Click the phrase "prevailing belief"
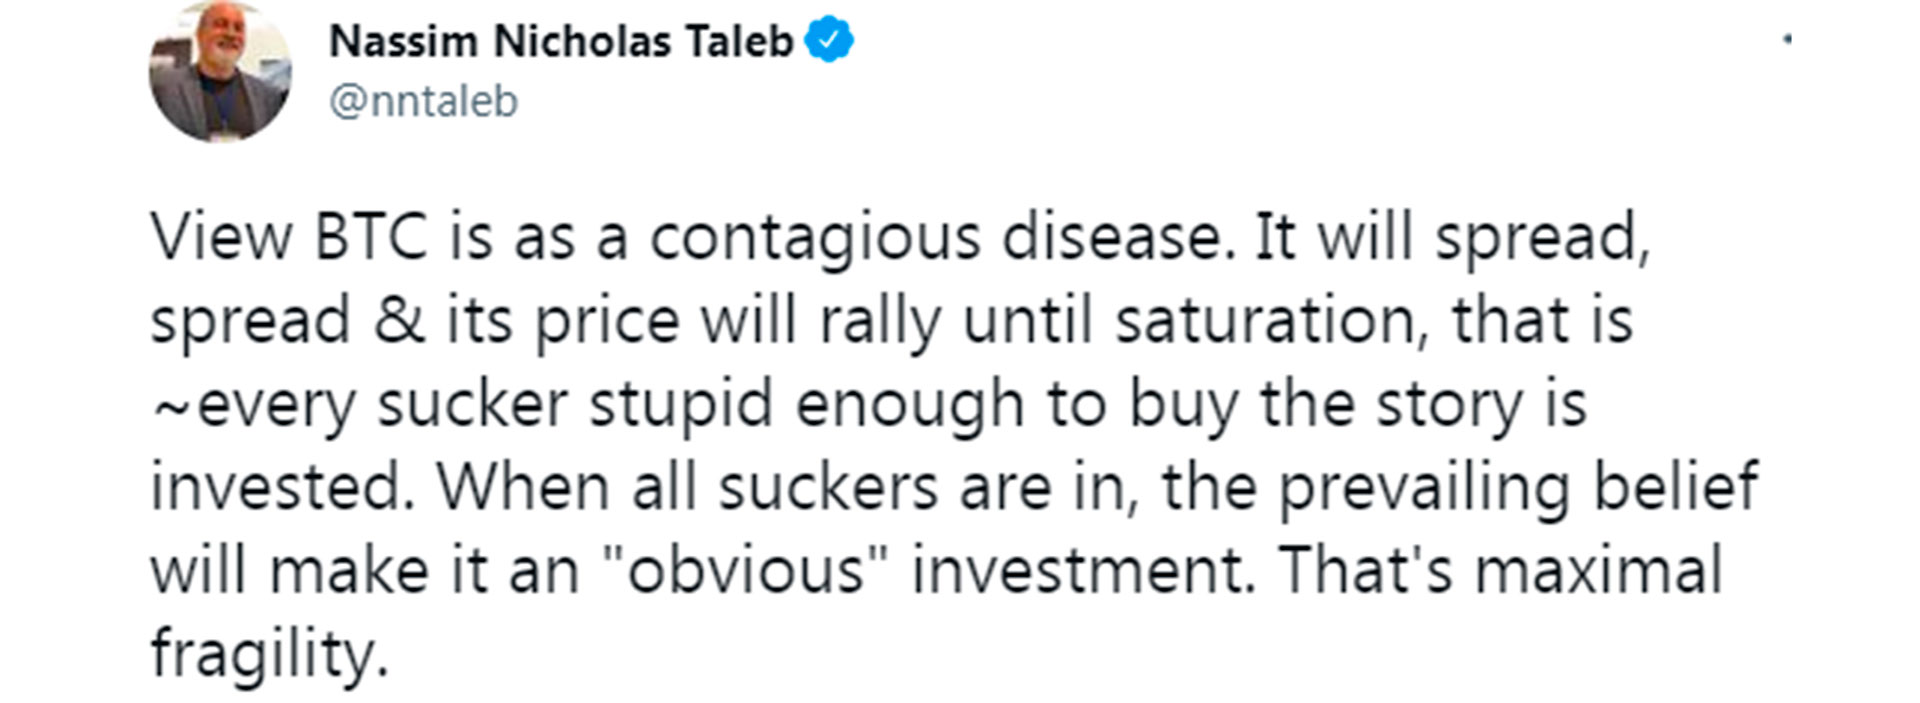 click(x=1518, y=488)
